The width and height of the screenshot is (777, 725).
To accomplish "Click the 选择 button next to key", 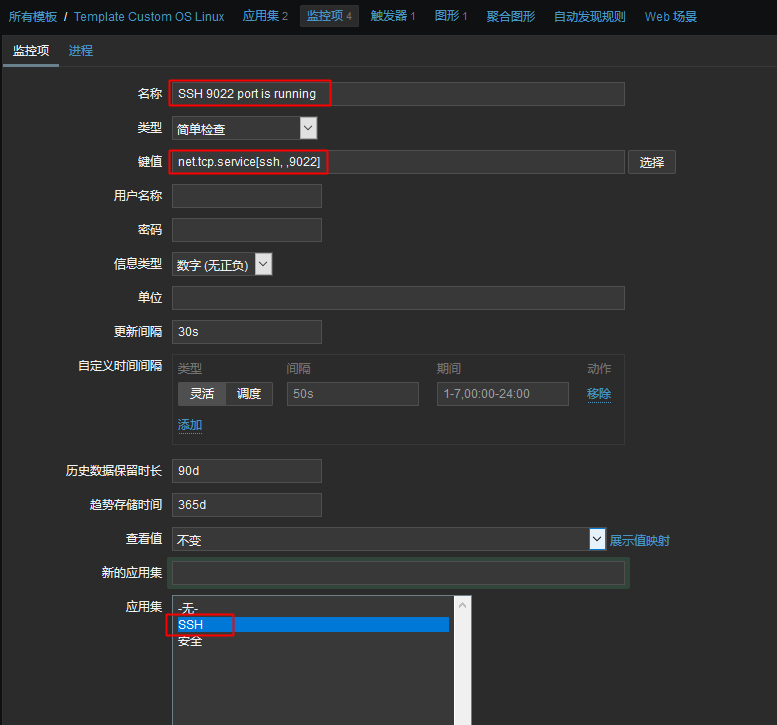I will (651, 162).
